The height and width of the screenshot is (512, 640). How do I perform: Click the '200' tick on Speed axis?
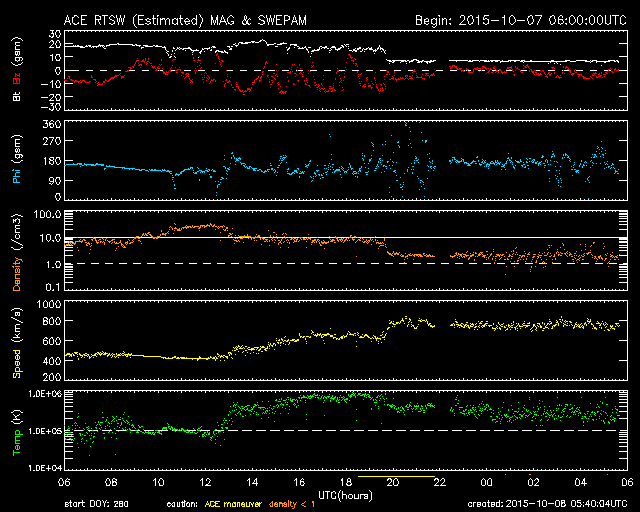52,377
